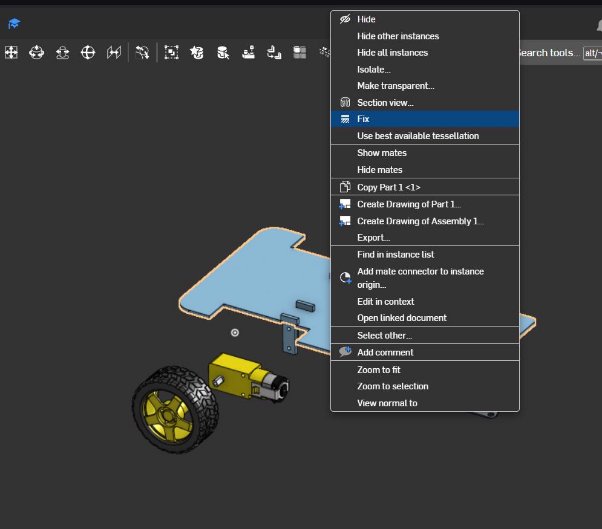
Task: Click the Search tools input field
Action: coord(551,53)
